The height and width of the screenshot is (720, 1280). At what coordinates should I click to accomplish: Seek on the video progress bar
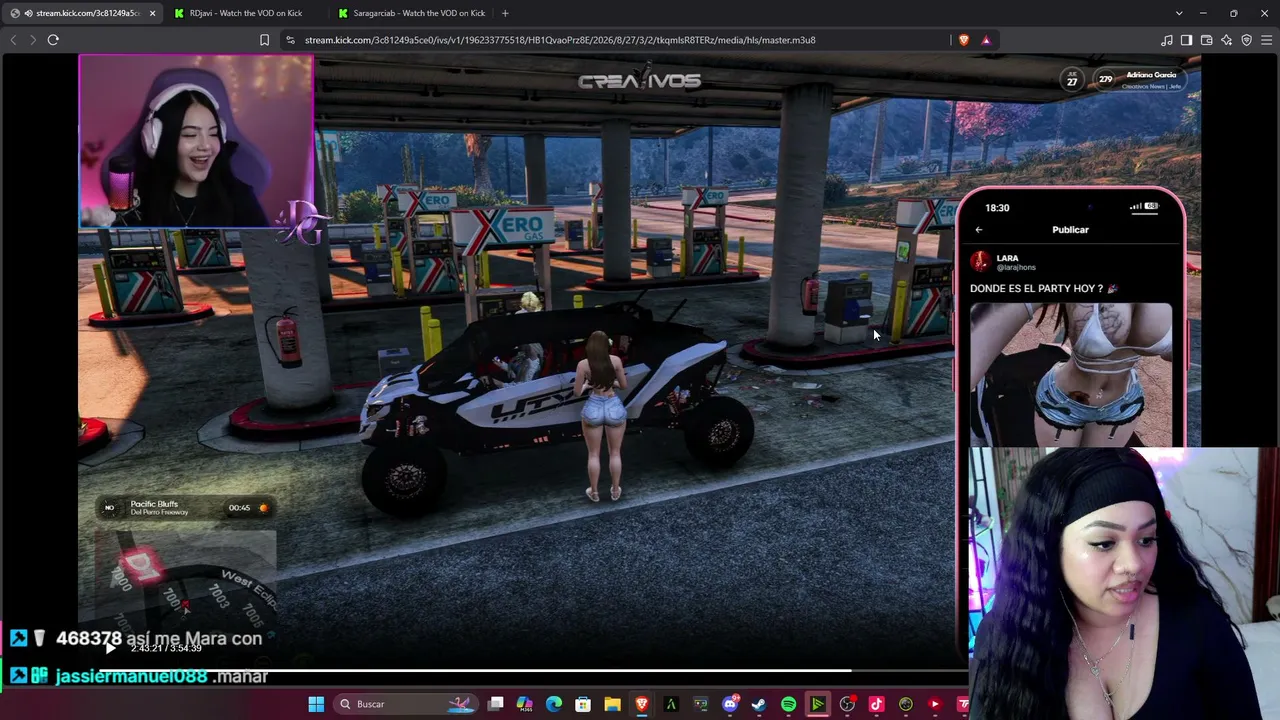point(532,671)
